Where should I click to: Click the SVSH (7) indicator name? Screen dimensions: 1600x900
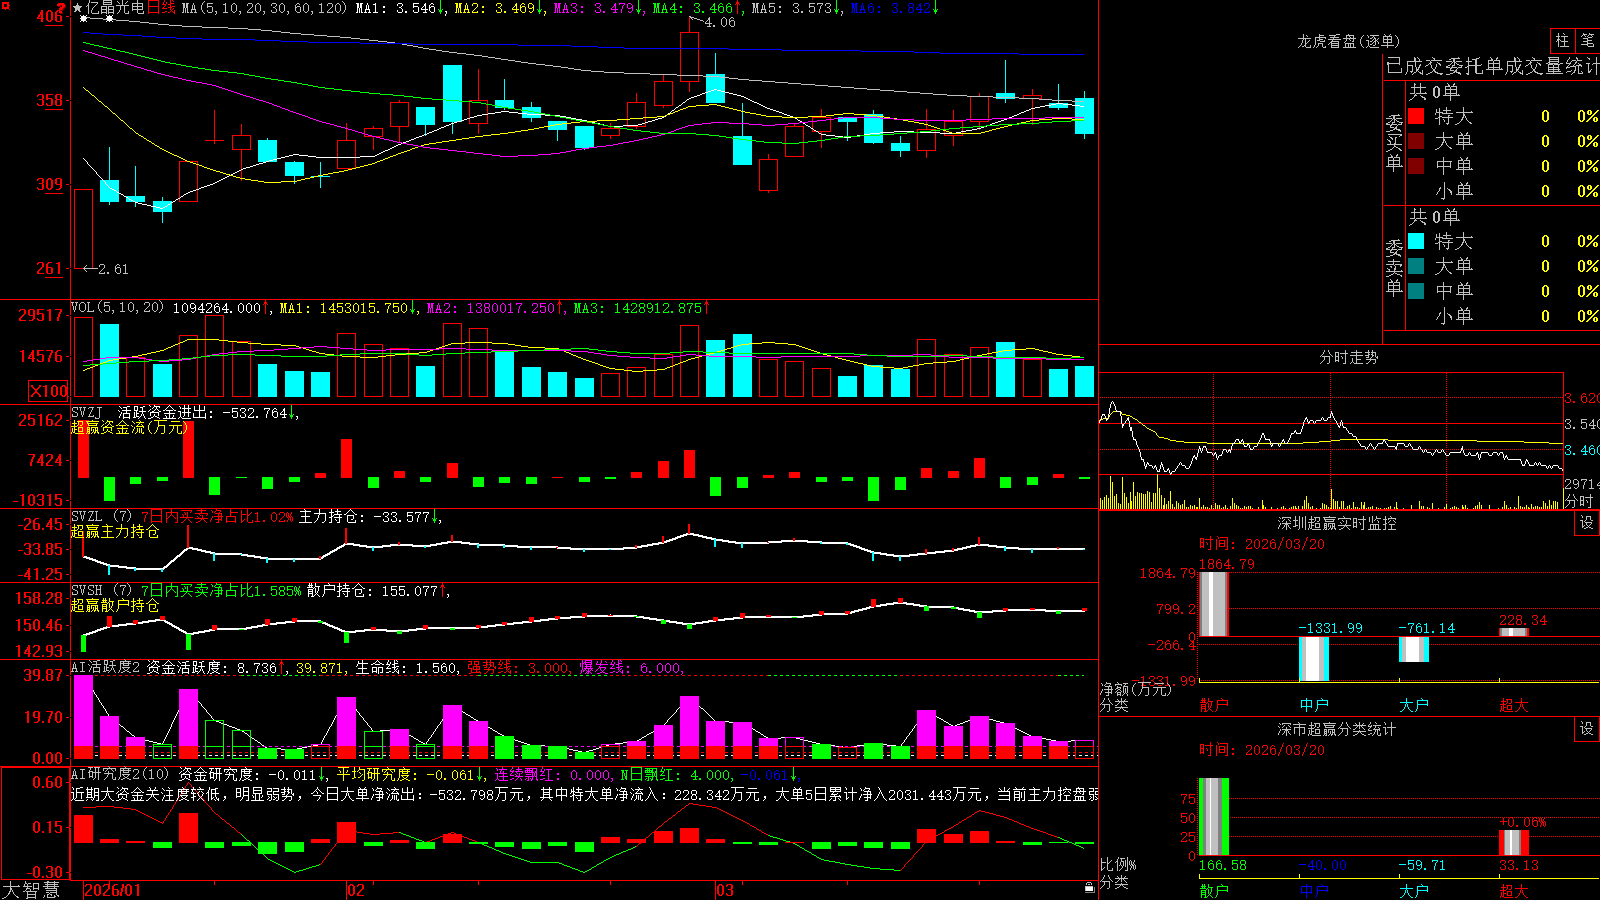point(101,590)
